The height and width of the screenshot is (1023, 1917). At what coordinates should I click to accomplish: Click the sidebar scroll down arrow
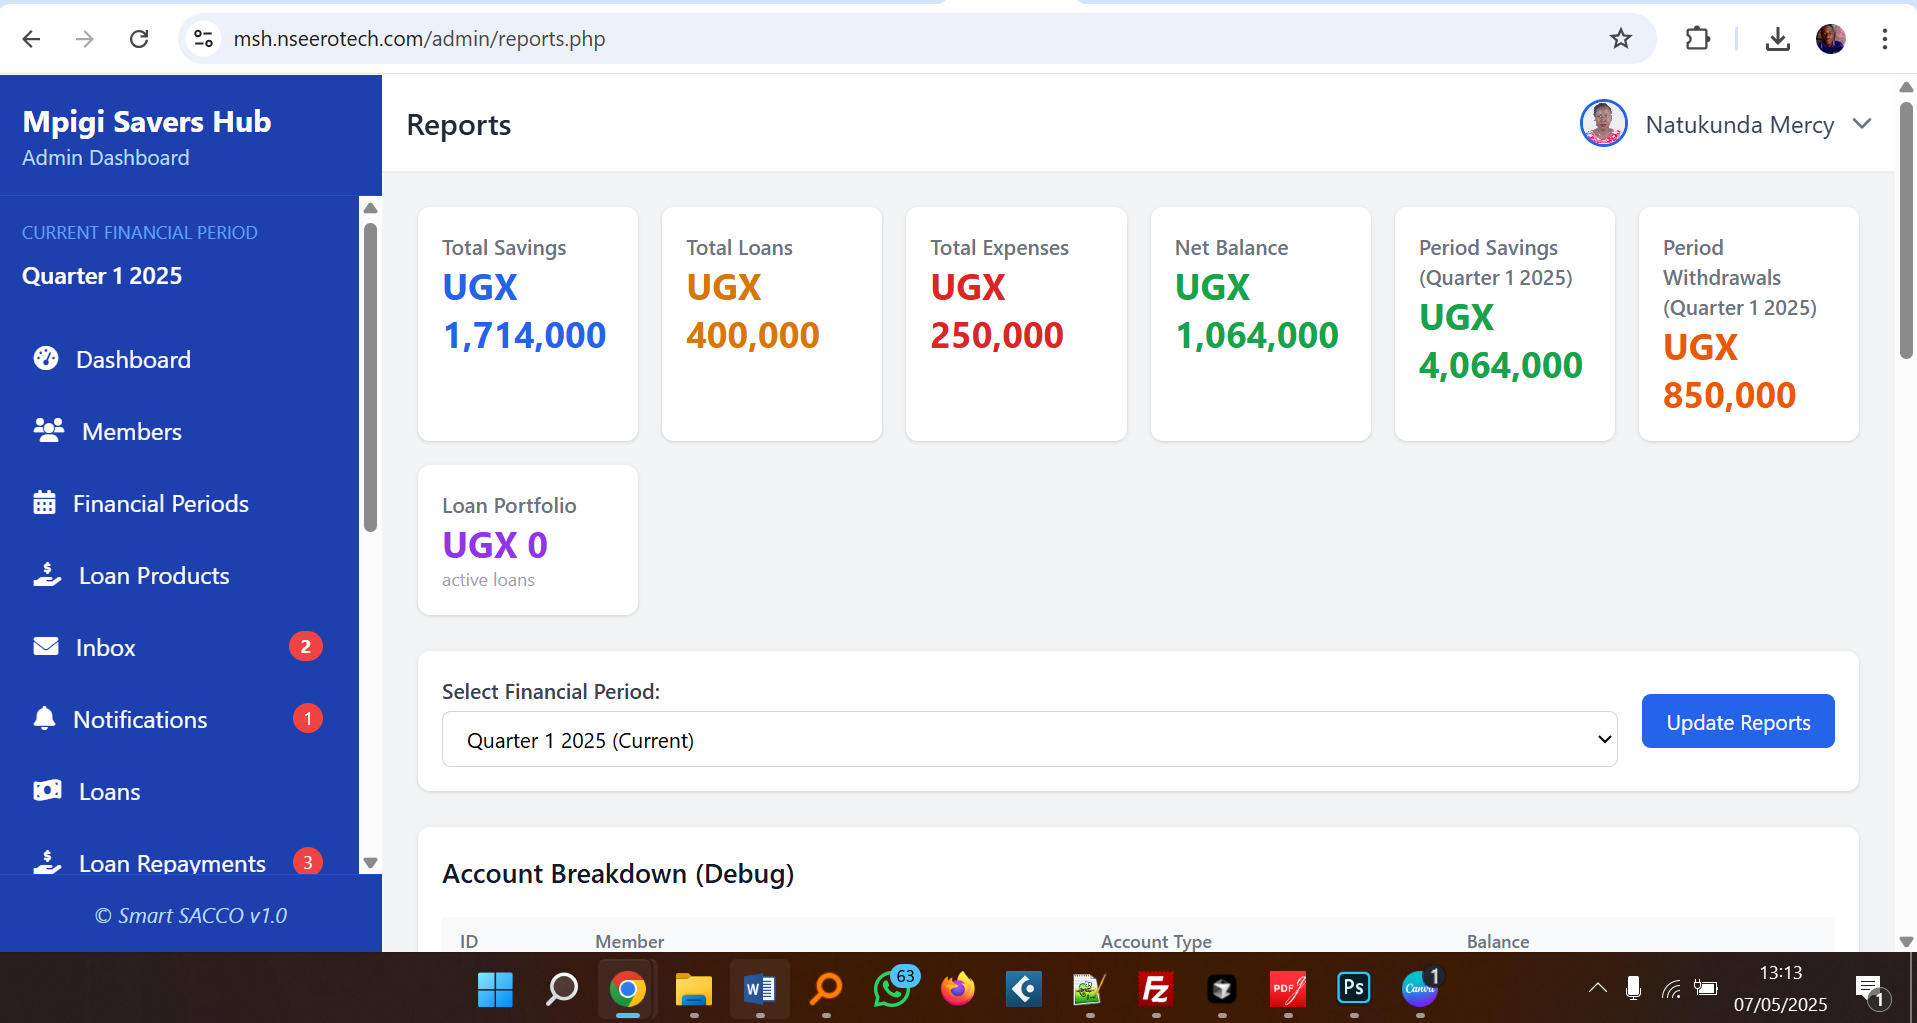370,862
